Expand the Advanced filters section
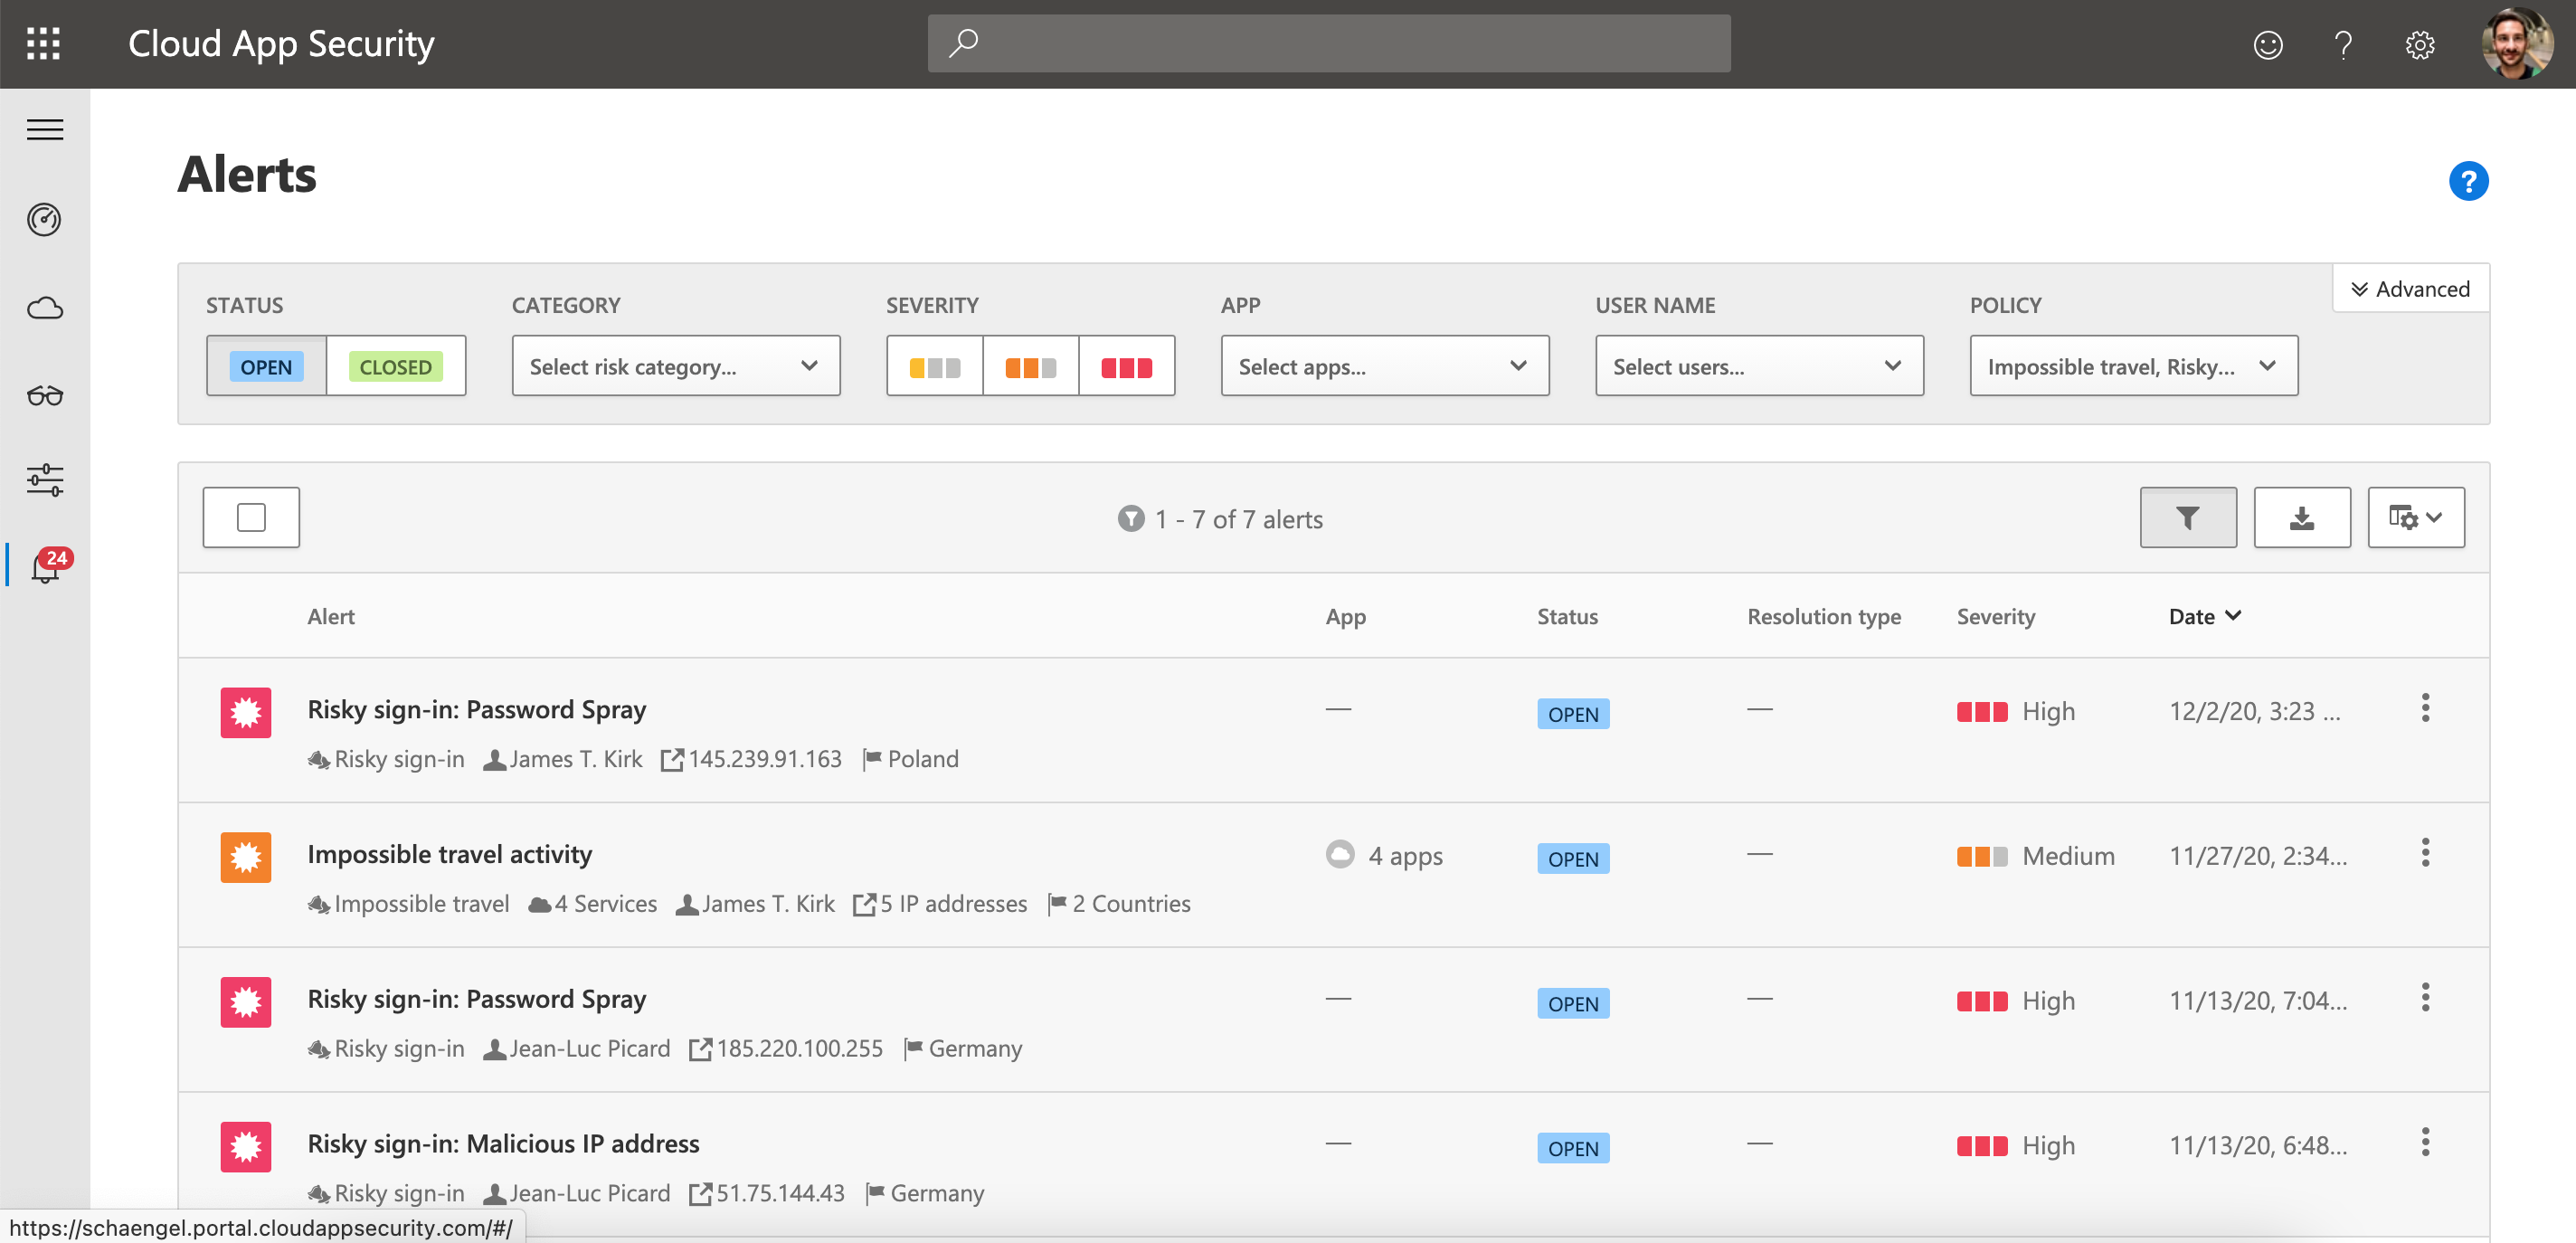Image resolution: width=2576 pixels, height=1243 pixels. coord(2410,289)
